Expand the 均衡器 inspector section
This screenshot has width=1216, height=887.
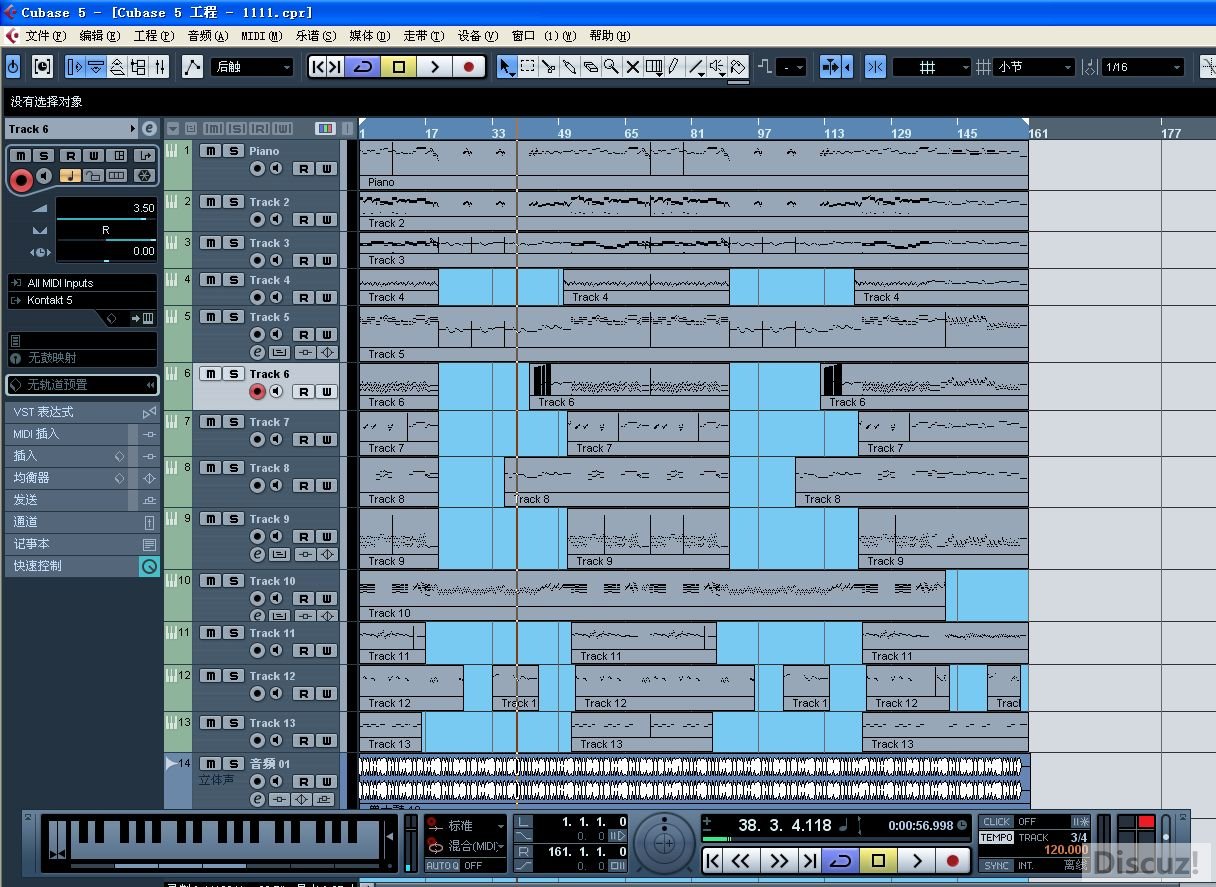pos(81,478)
